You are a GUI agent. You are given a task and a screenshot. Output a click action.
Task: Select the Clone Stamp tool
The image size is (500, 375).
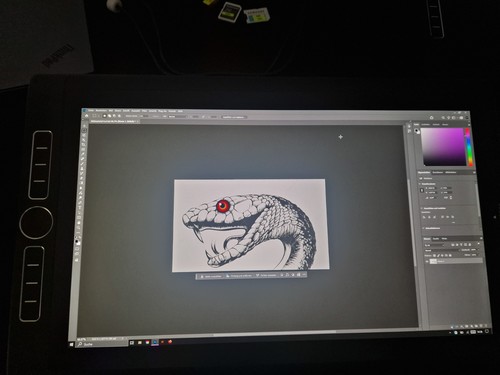pos(82,169)
